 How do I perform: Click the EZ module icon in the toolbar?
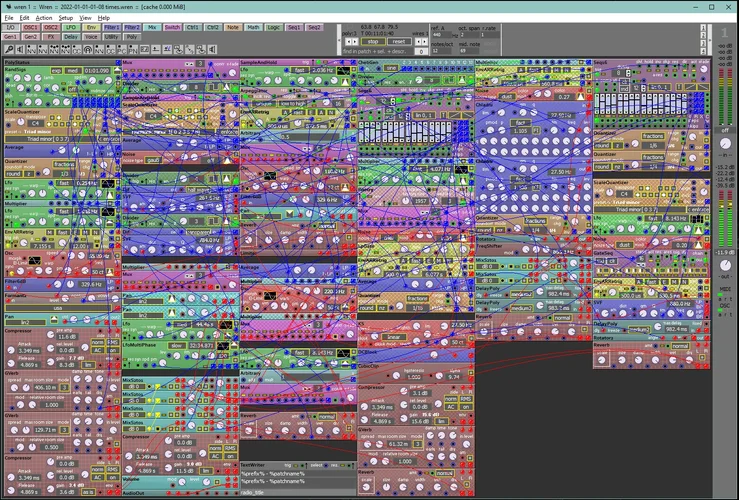144,49
